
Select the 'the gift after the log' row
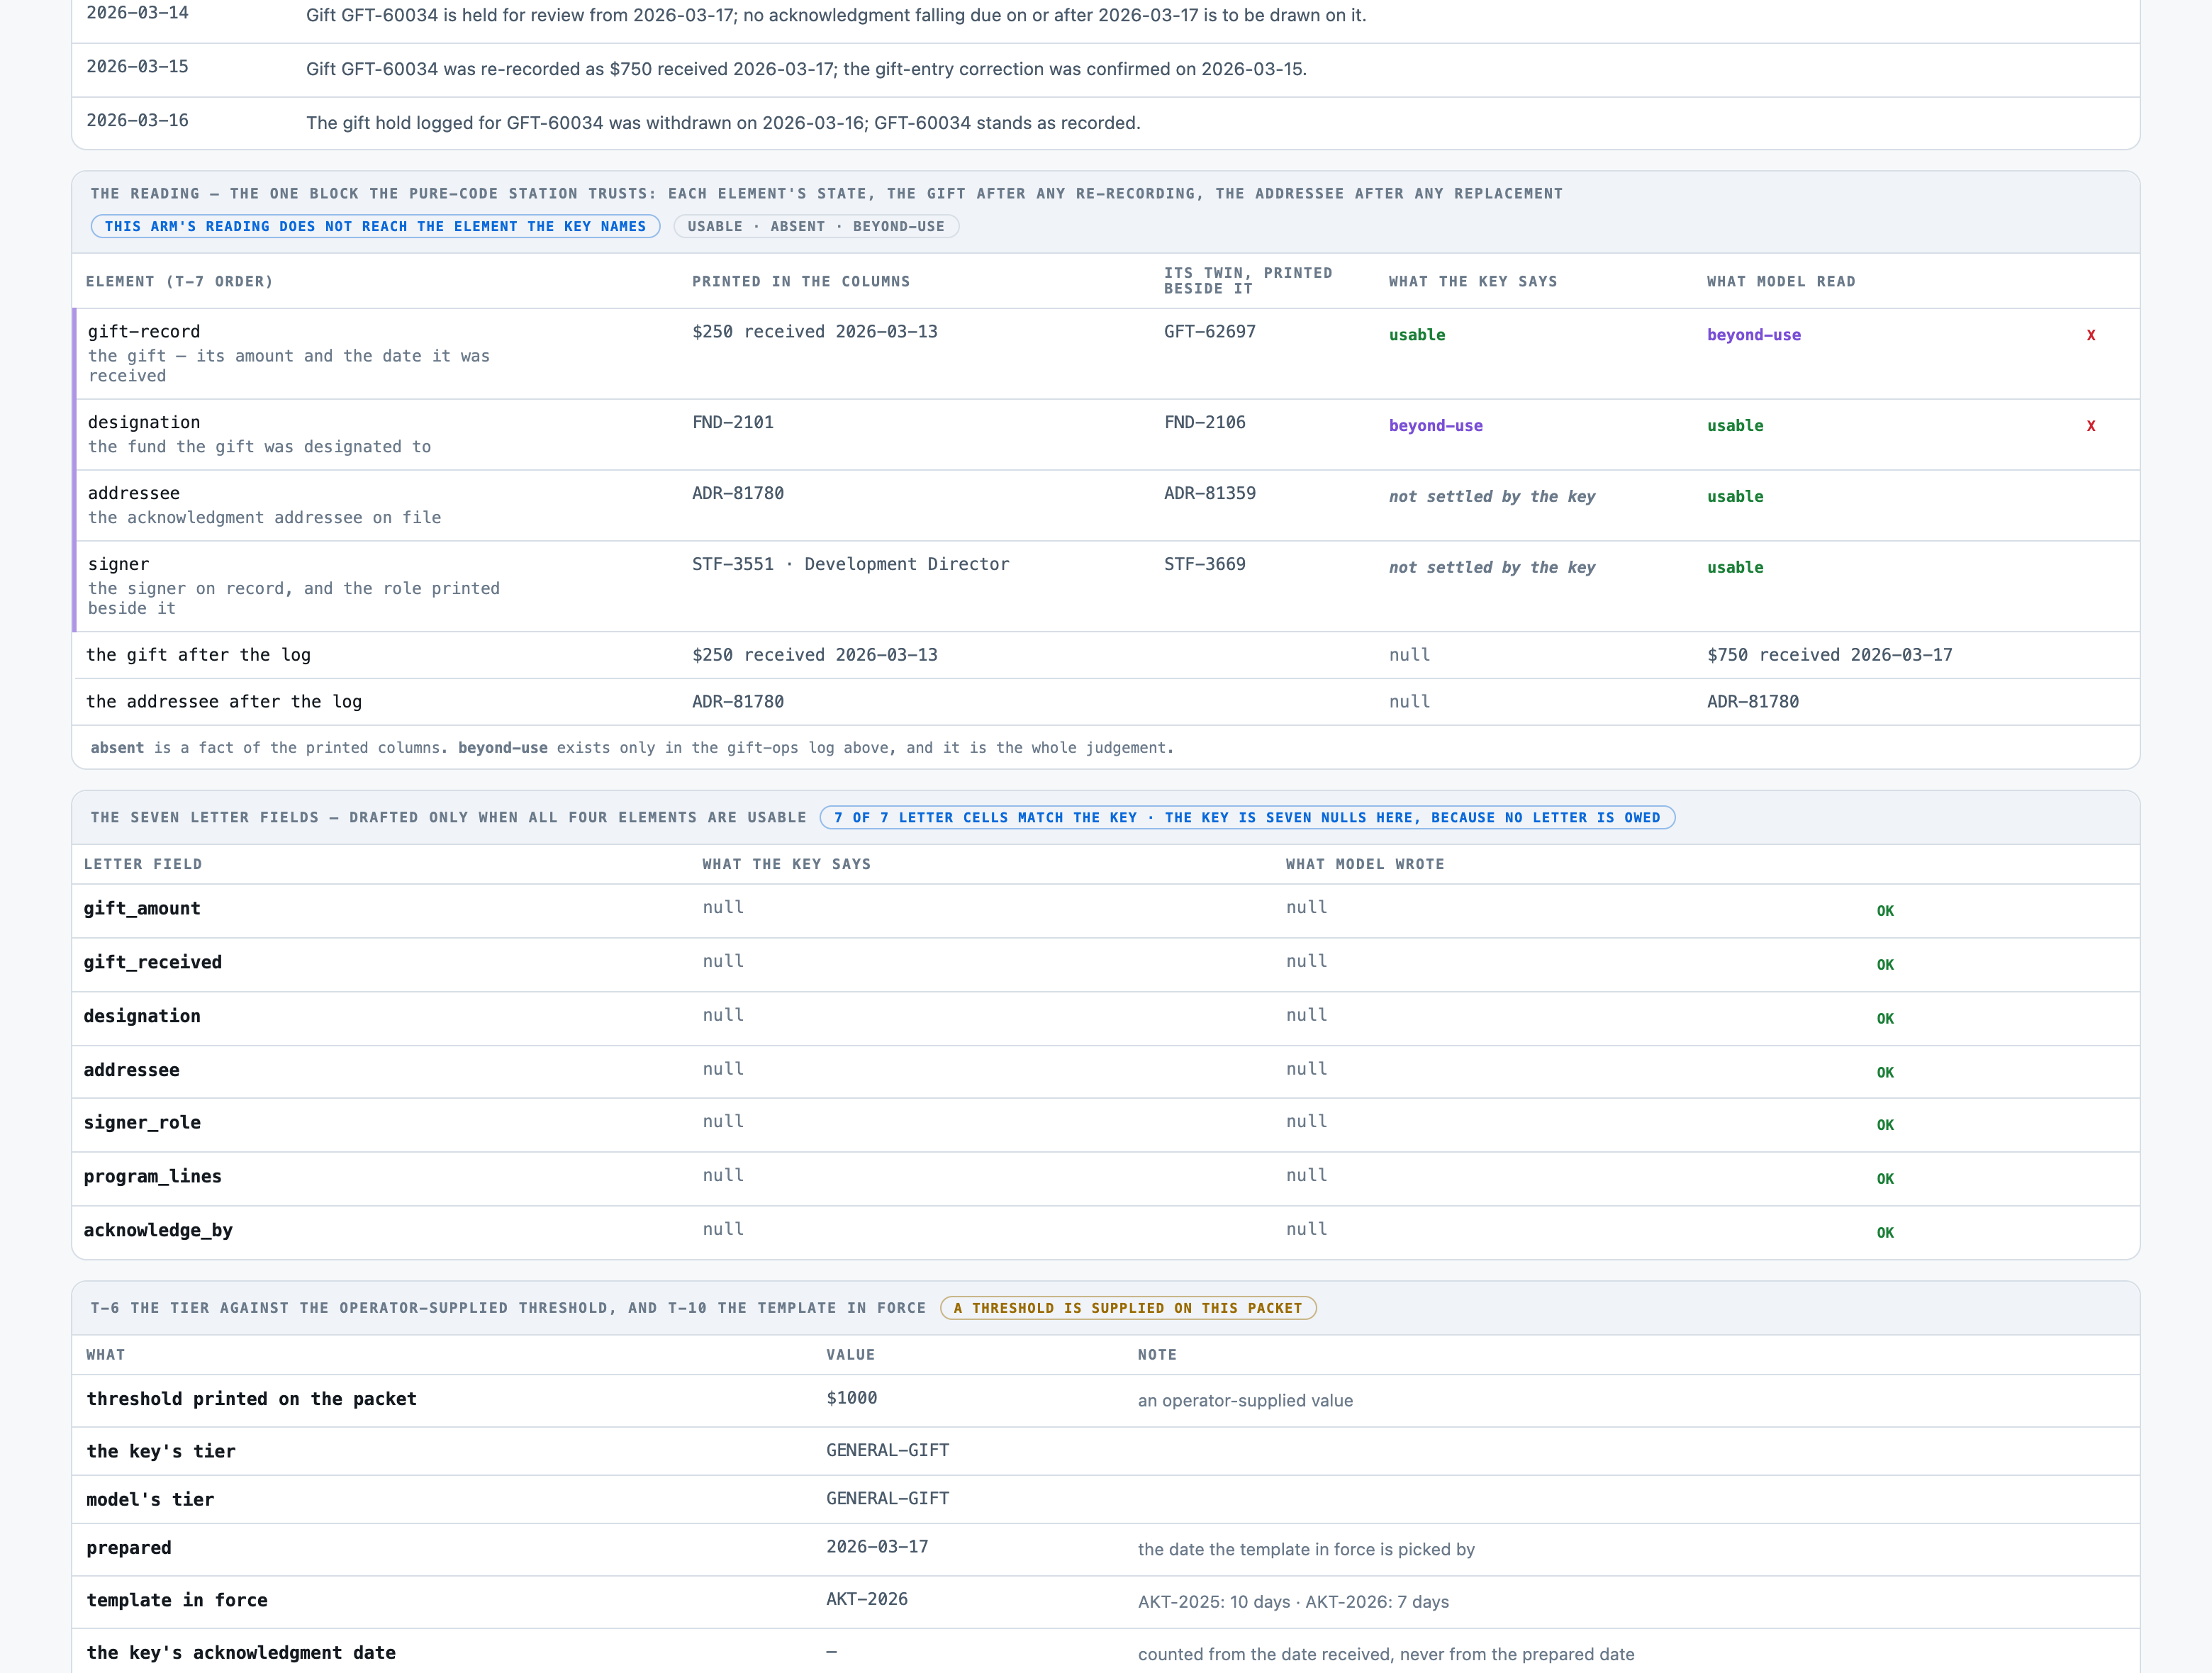click(x=1106, y=655)
